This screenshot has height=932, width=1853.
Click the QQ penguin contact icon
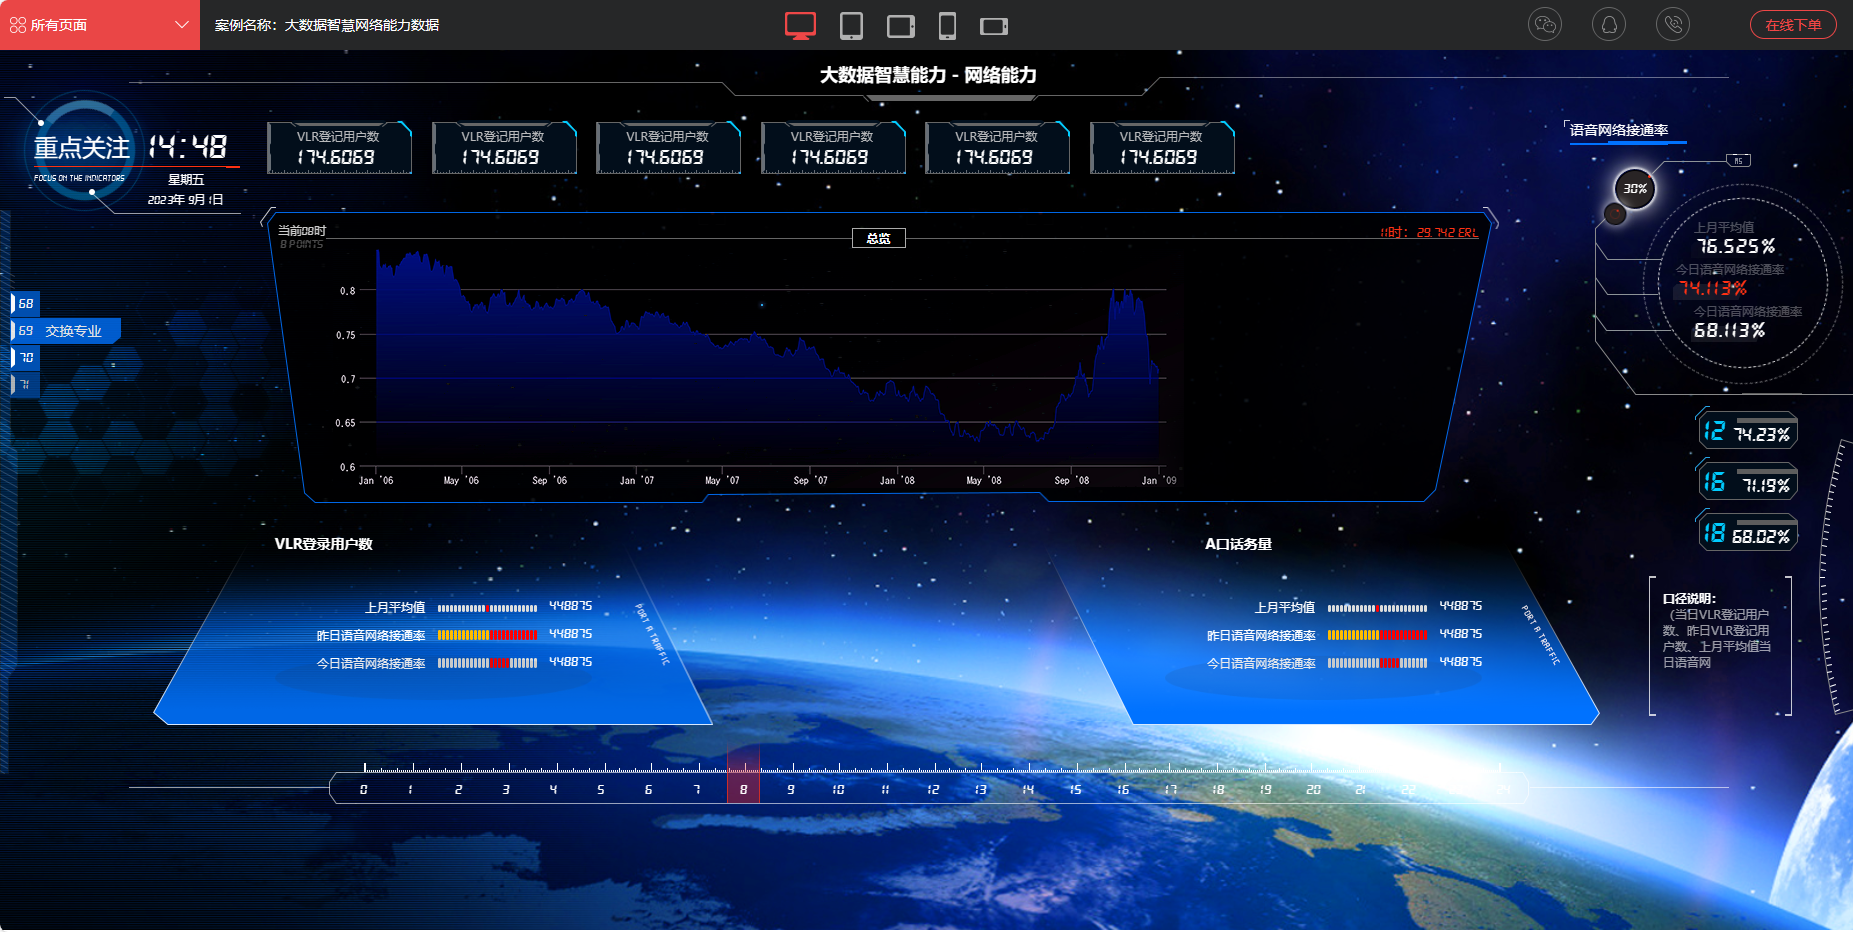point(1609,25)
